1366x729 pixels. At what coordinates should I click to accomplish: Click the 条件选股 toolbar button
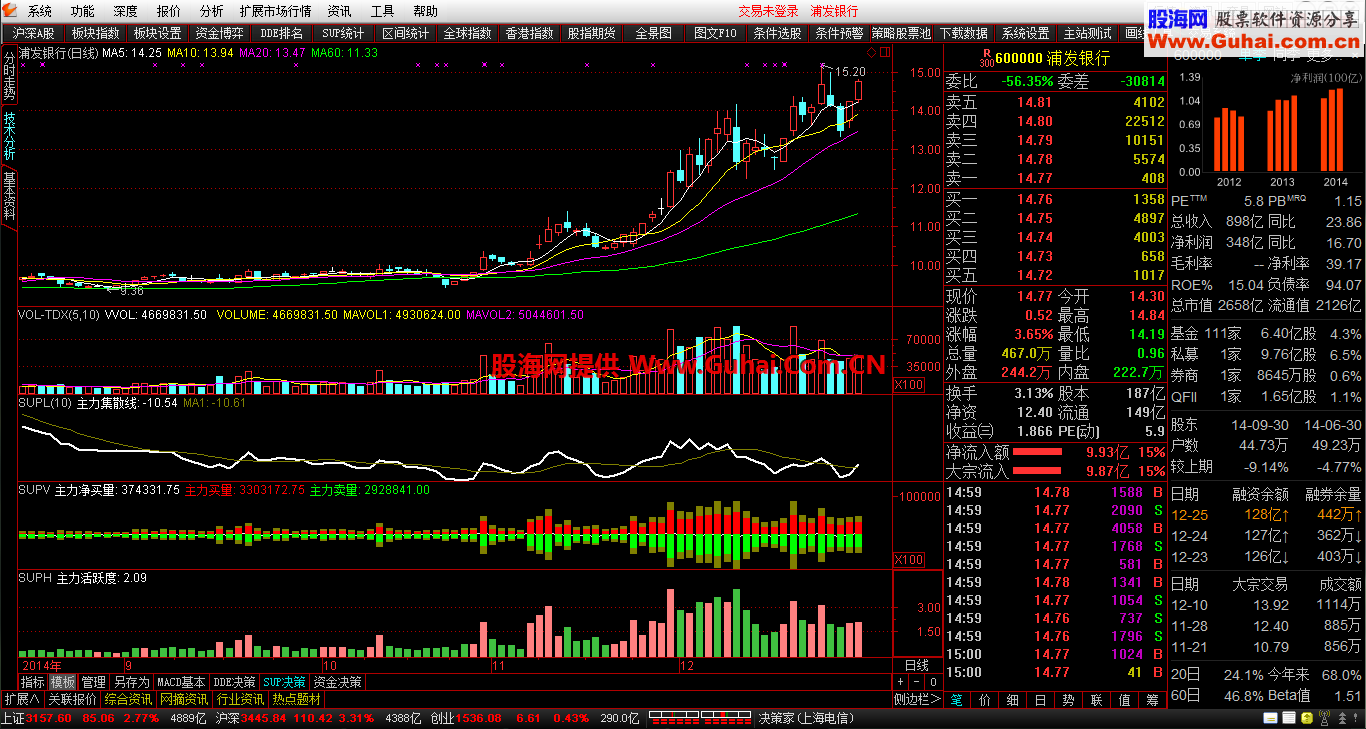[x=777, y=33]
